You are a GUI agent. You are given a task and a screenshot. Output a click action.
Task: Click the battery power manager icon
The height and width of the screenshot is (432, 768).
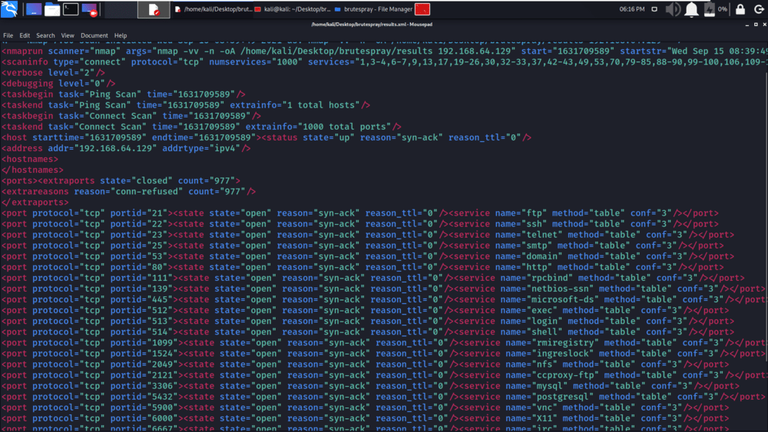709,9
